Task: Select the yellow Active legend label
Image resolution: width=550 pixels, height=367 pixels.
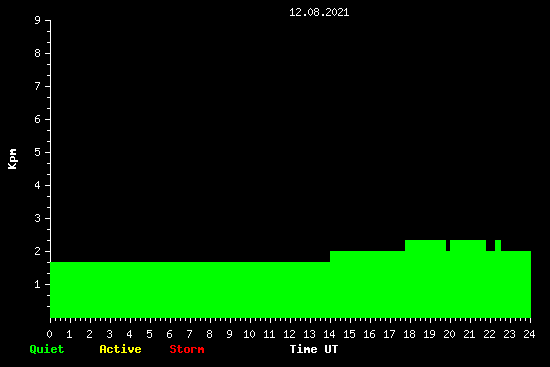Action: [120, 349]
